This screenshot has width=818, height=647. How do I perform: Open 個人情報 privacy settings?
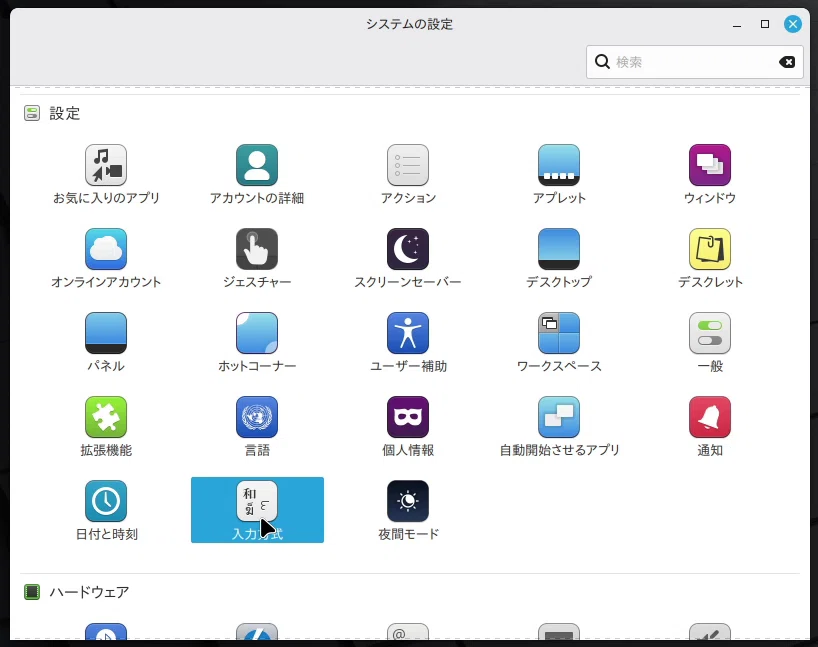pyautogui.click(x=408, y=427)
